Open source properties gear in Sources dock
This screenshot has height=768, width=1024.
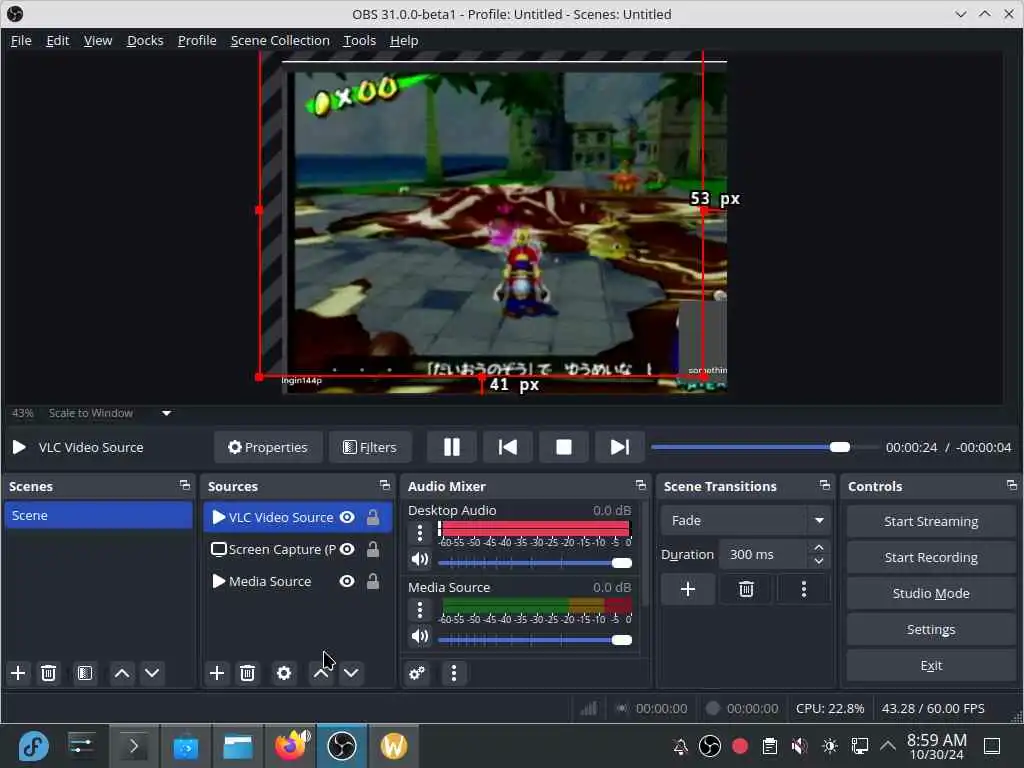[x=283, y=673]
